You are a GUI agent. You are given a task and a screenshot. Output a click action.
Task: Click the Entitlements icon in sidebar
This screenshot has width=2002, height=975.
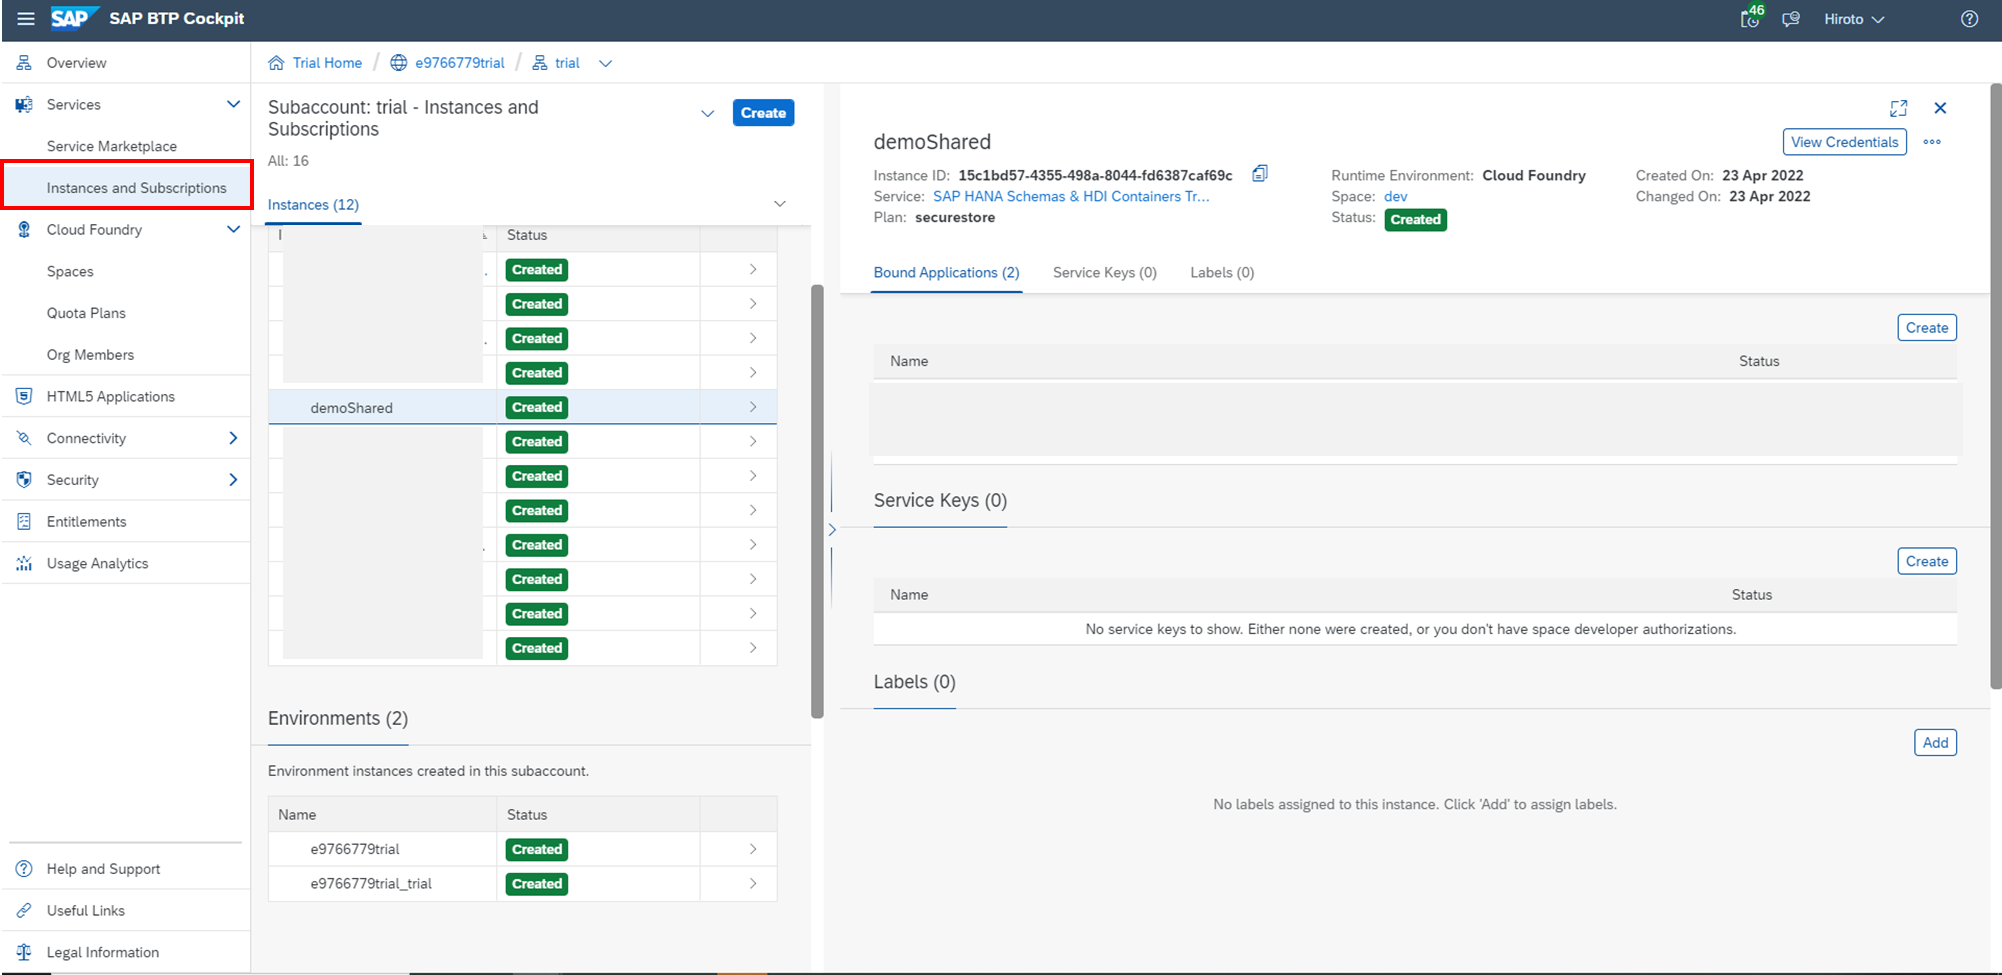coord(23,521)
